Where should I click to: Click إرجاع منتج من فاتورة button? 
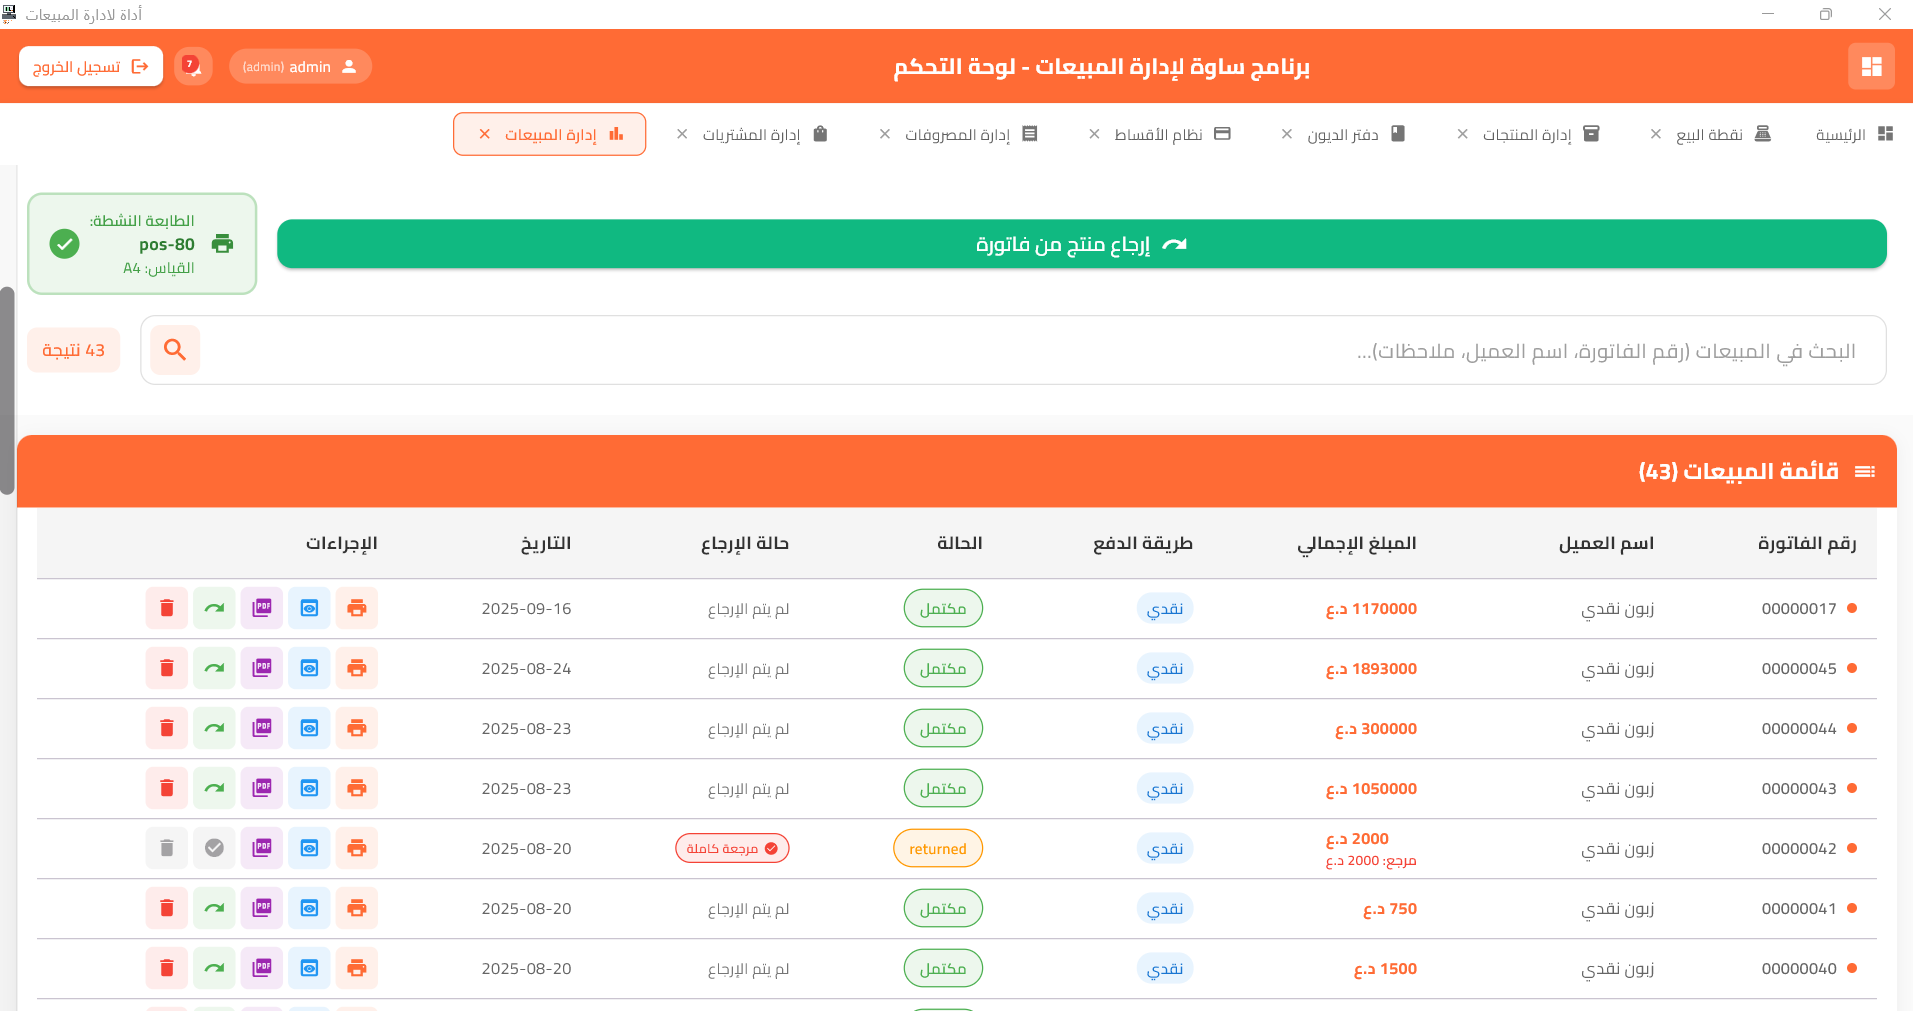1081,244
